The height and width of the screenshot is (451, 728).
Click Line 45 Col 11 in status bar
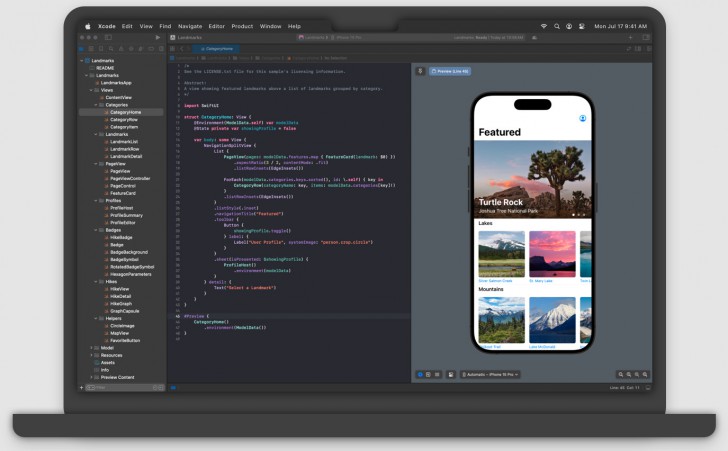624,387
